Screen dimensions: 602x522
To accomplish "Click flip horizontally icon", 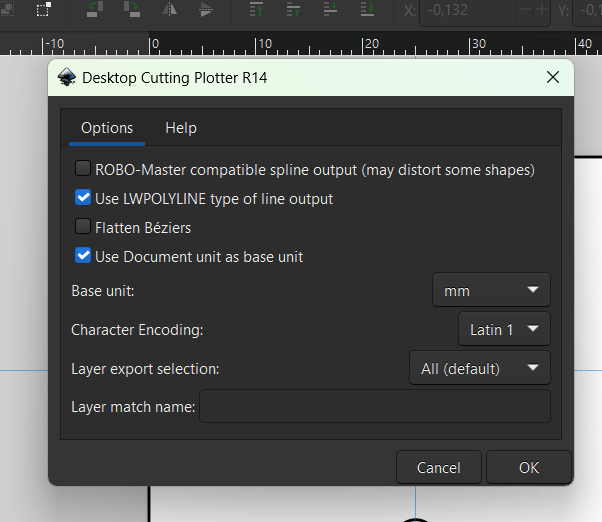I will pos(169,9).
